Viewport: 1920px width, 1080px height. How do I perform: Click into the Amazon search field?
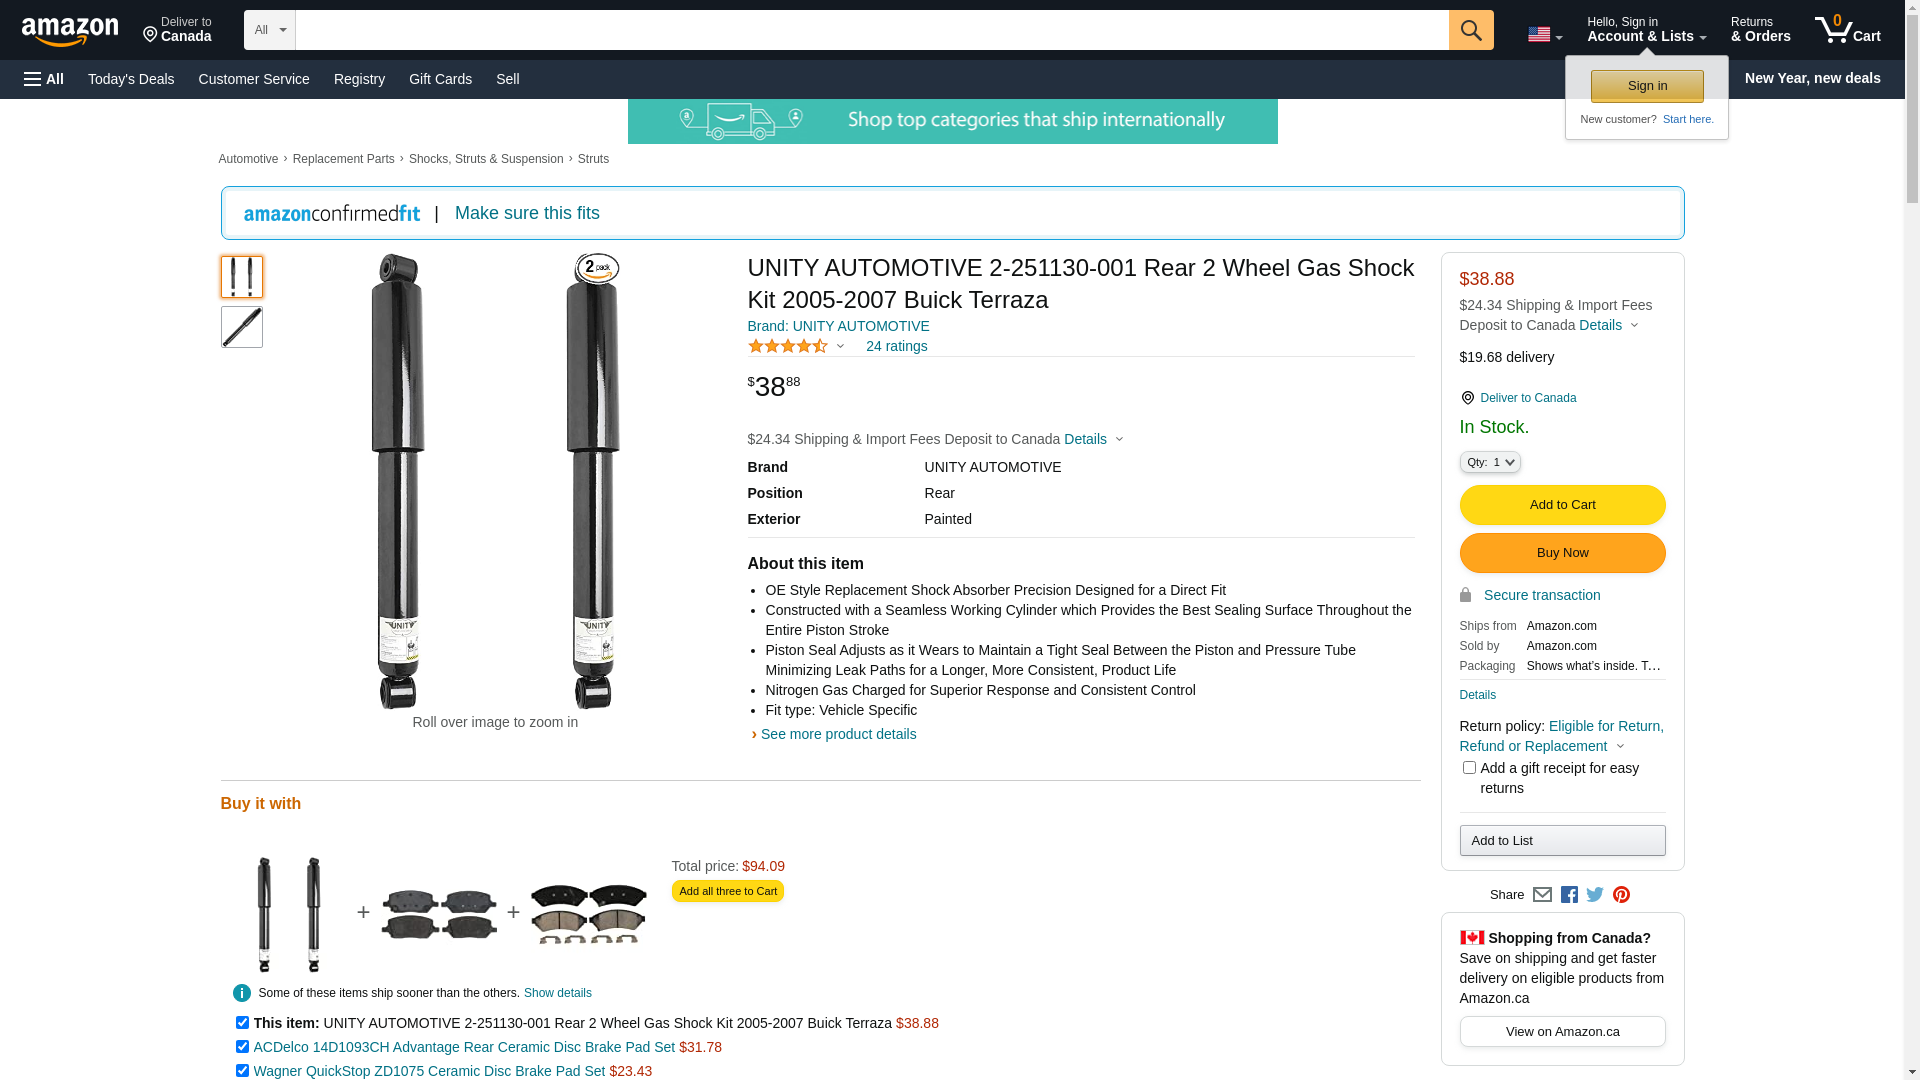[871, 30]
